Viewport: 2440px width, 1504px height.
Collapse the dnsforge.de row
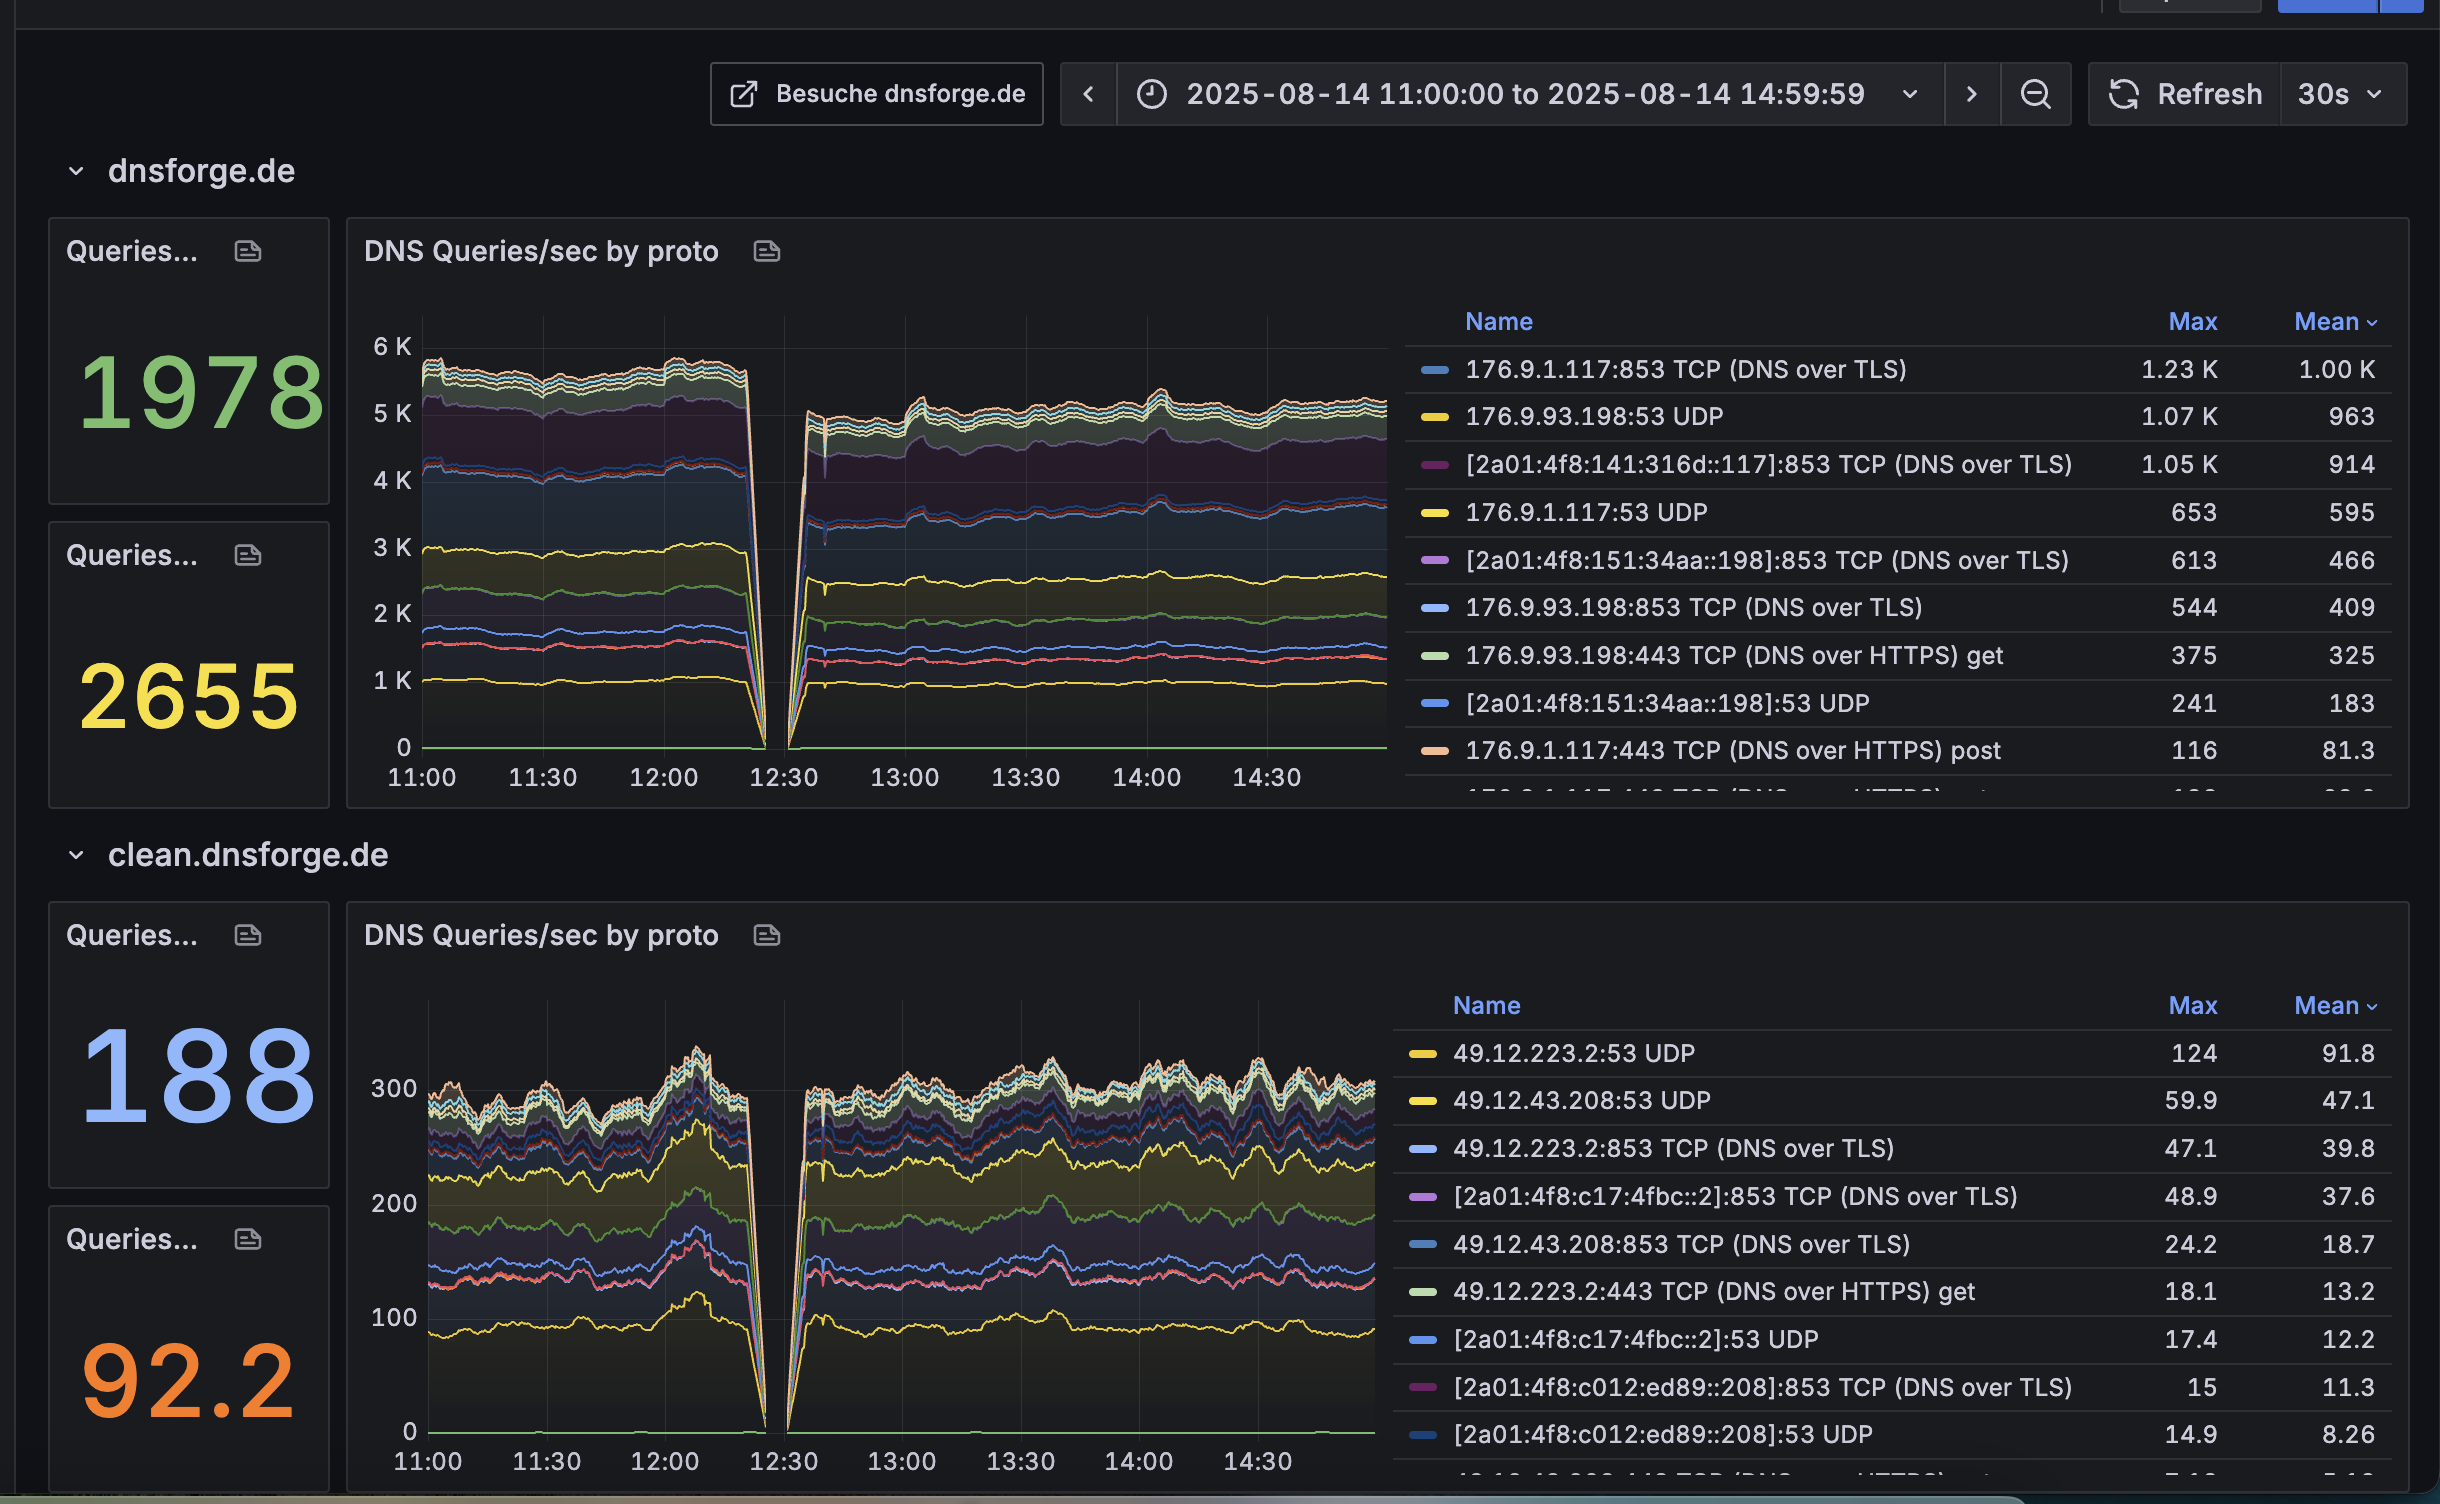[77, 171]
